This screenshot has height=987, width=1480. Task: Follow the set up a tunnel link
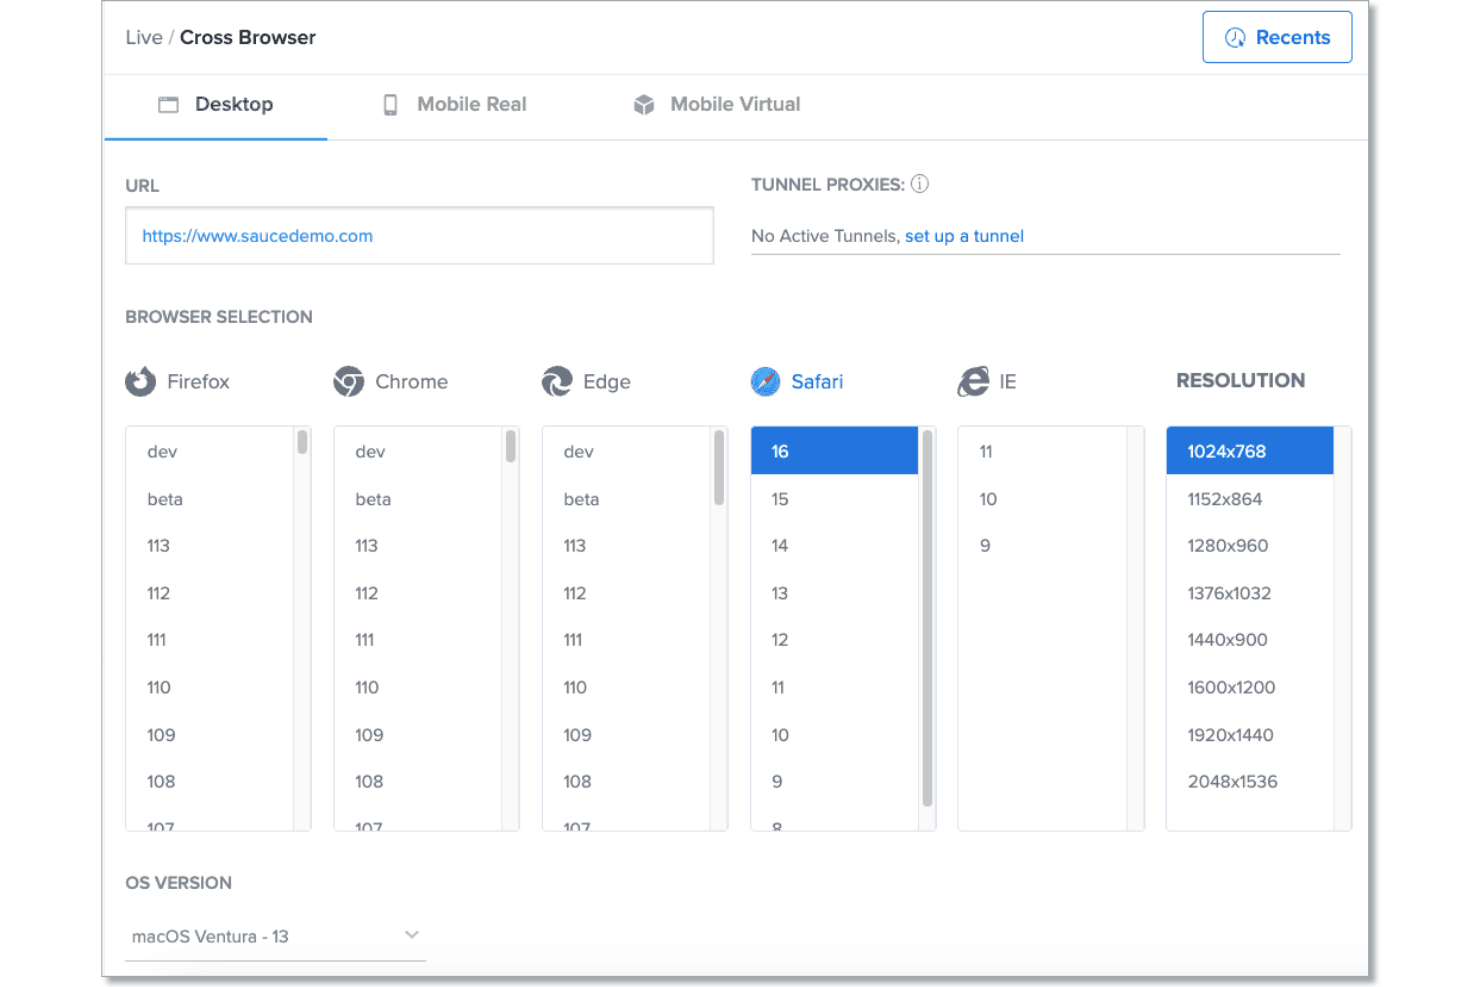[964, 236]
